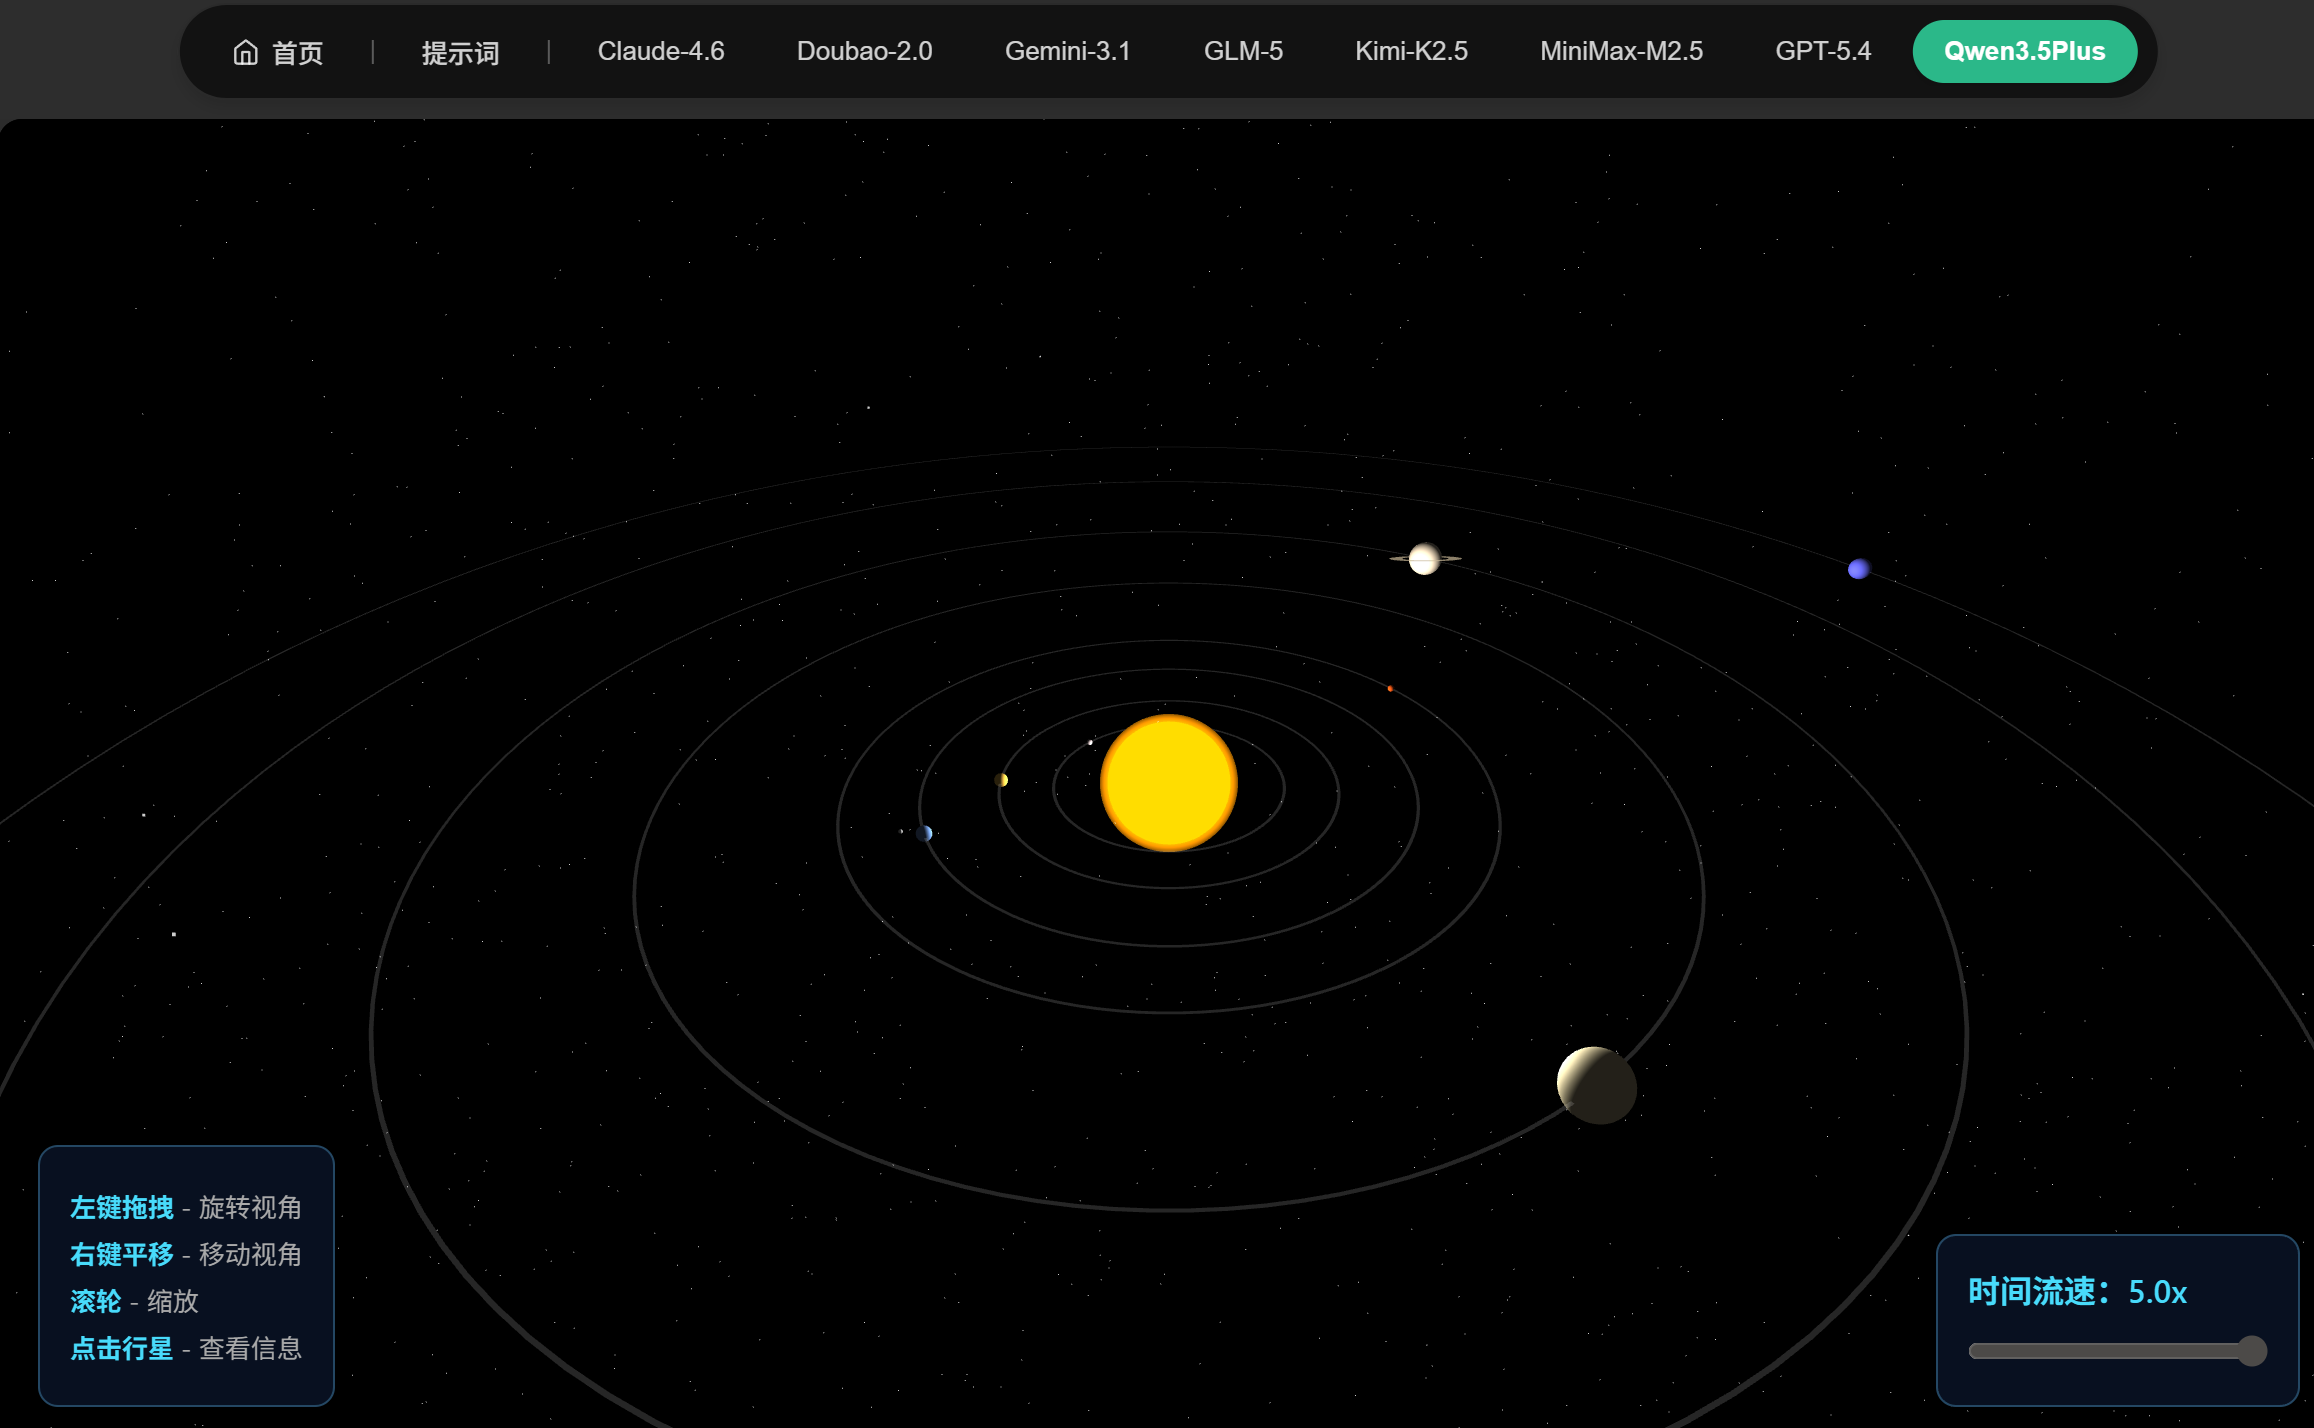Click the small red Mars planet
The image size is (2314, 1428).
1390,688
